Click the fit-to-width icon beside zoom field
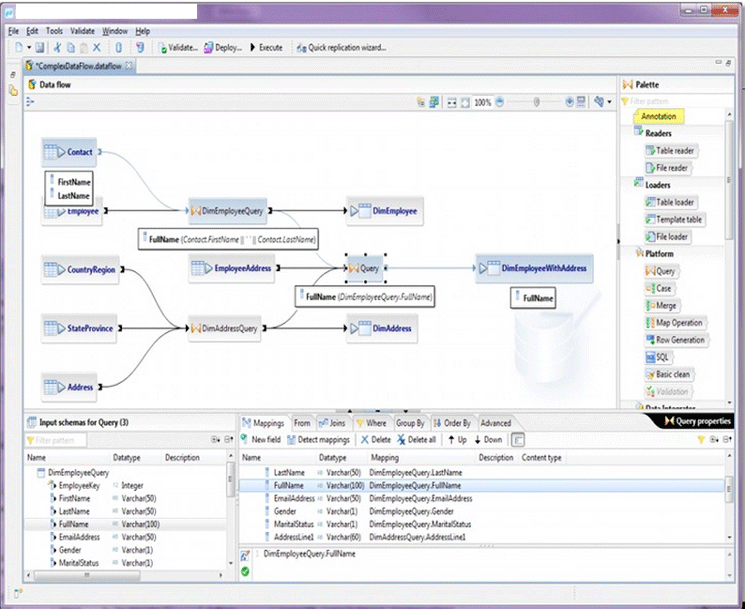Viewport: 745px width, 609px height. tap(452, 102)
